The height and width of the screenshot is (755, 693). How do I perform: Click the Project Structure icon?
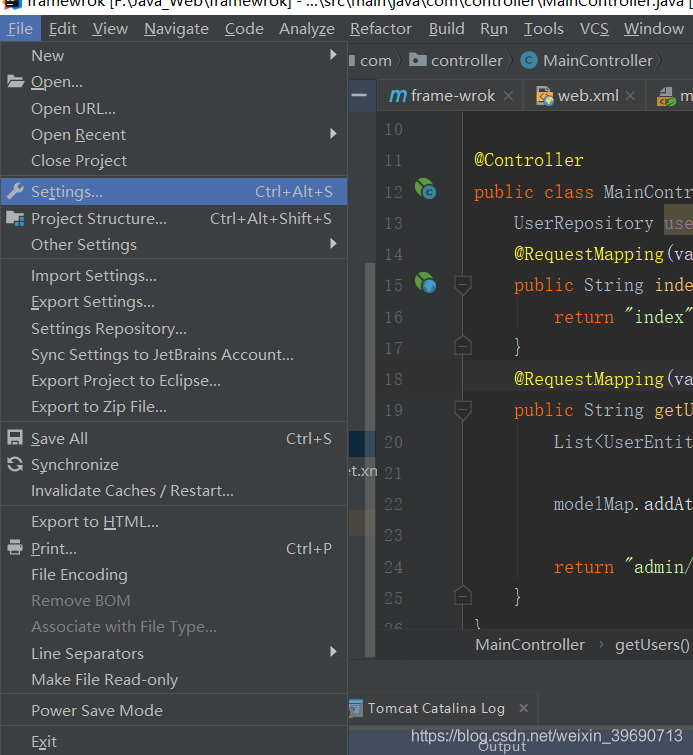point(15,219)
